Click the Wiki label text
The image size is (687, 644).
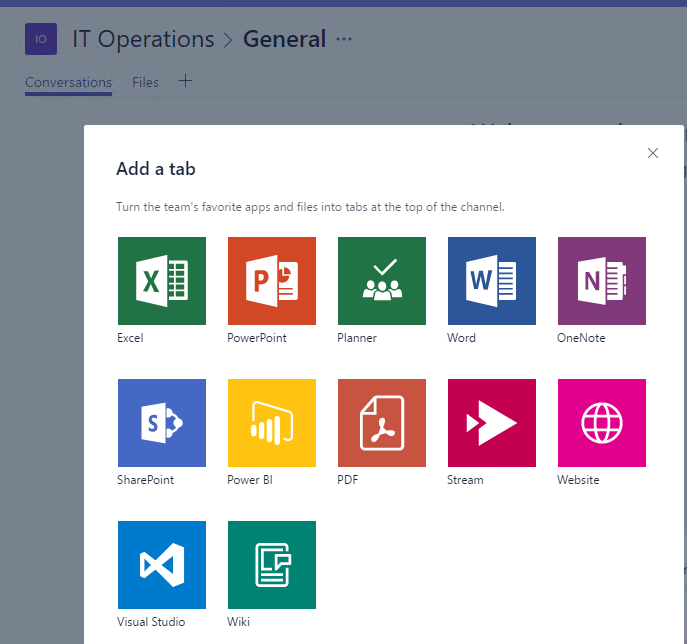pyautogui.click(x=238, y=622)
